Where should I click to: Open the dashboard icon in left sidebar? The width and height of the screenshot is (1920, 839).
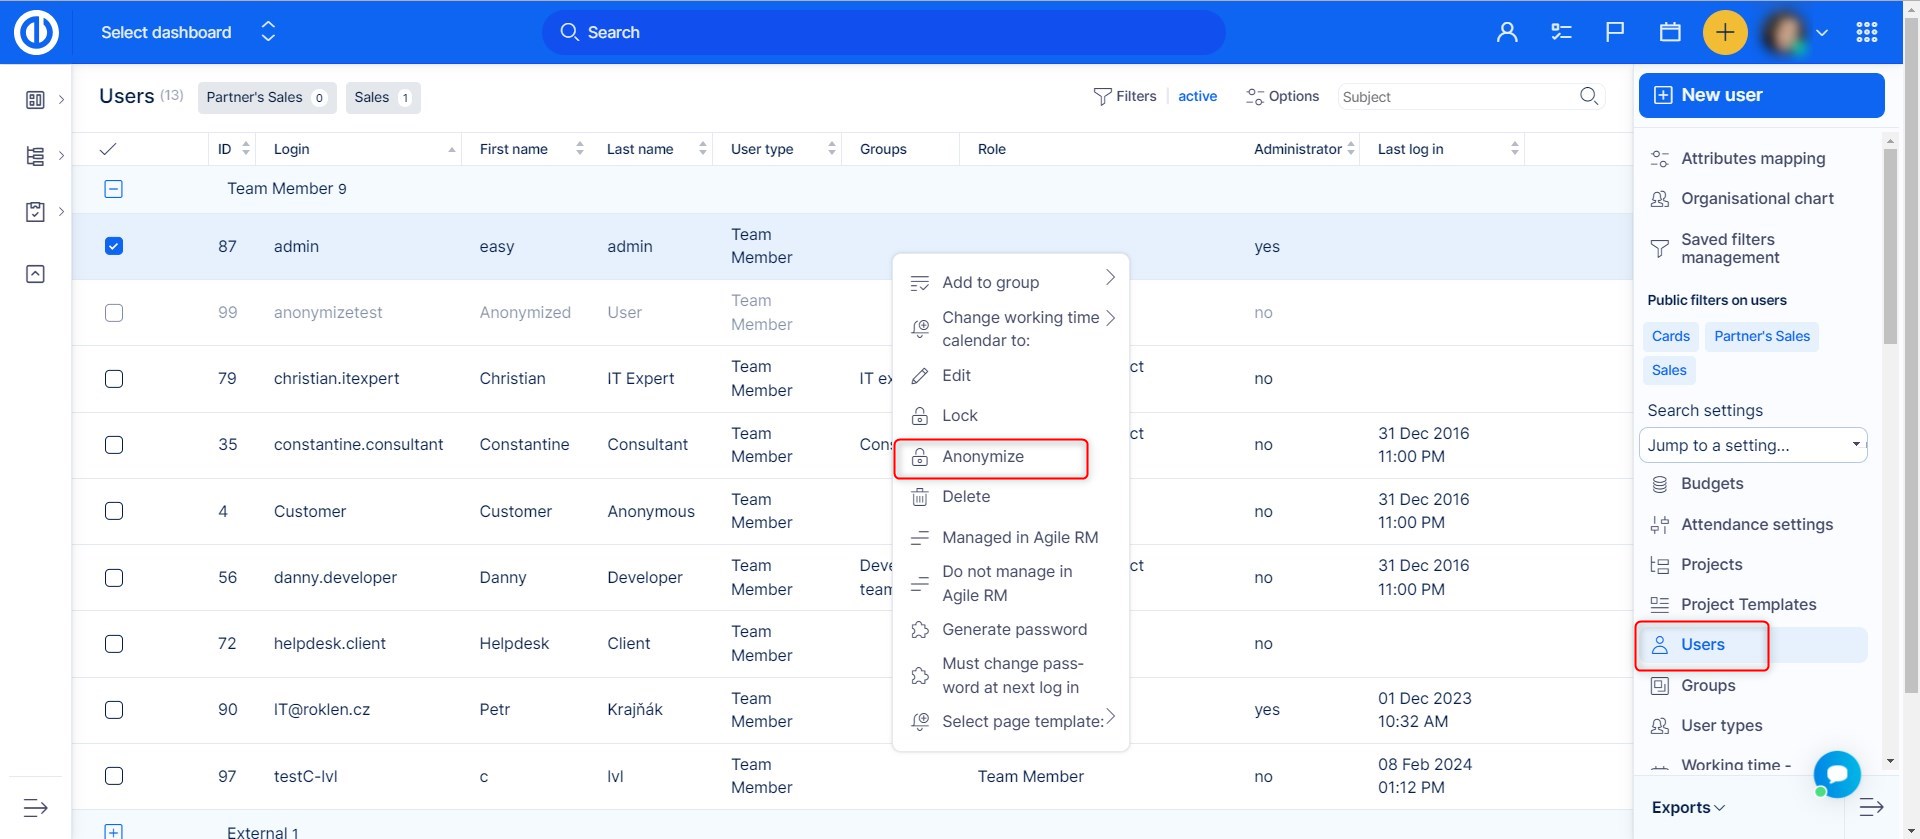point(35,100)
